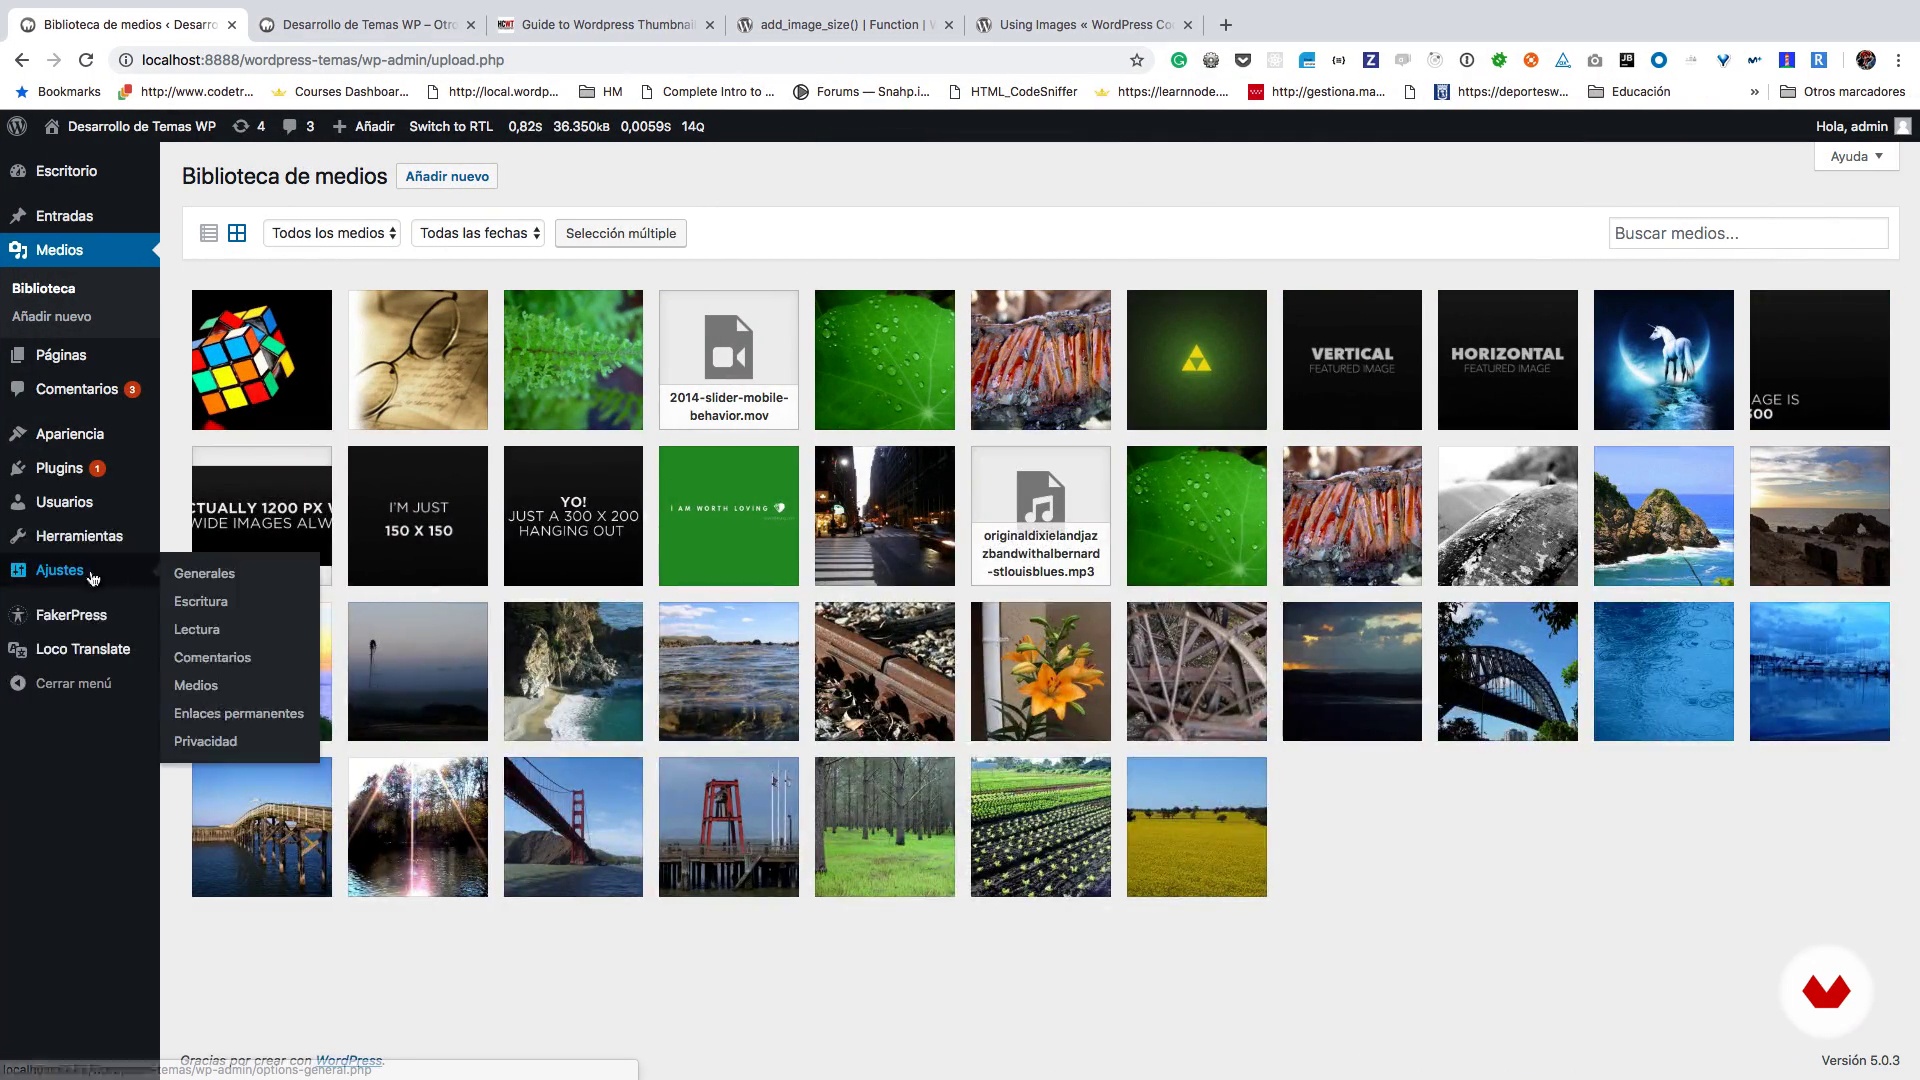Switch media library to list view
Image resolution: width=1920 pixels, height=1080 pixels.
point(209,233)
